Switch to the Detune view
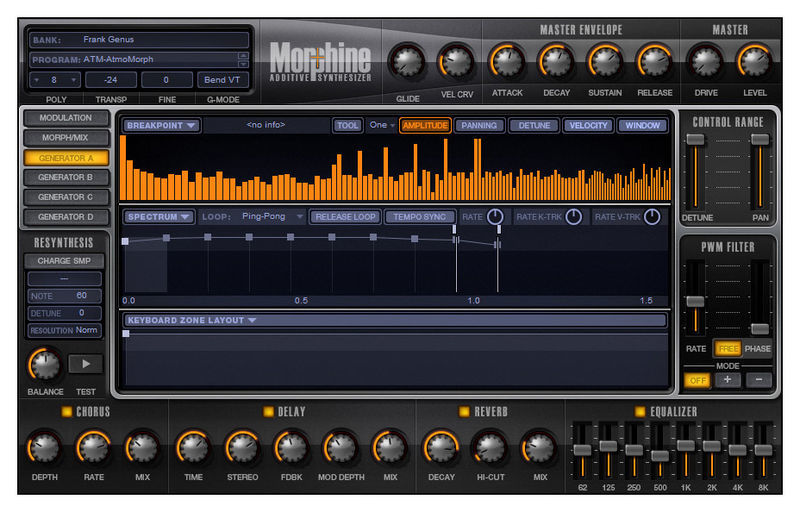Viewport: 800px width, 512px height. click(534, 125)
